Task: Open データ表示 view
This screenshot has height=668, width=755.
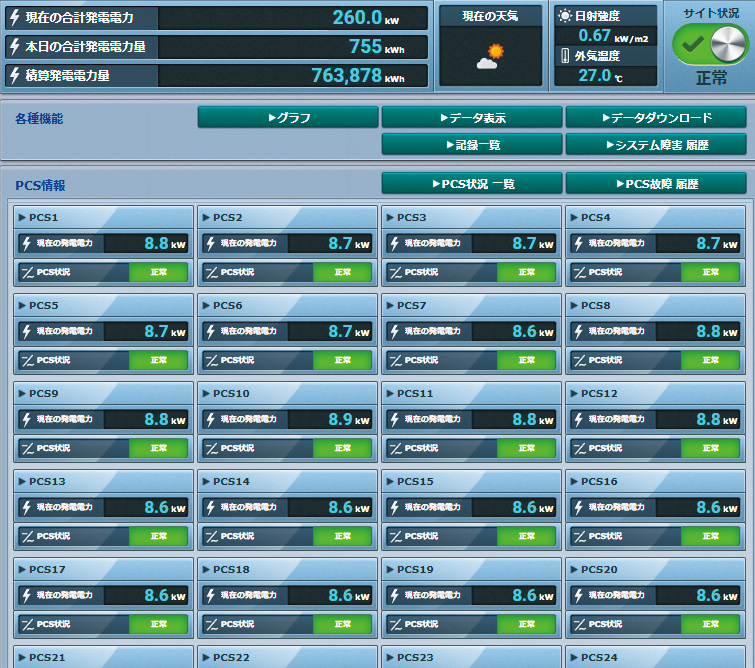Action: click(472, 118)
